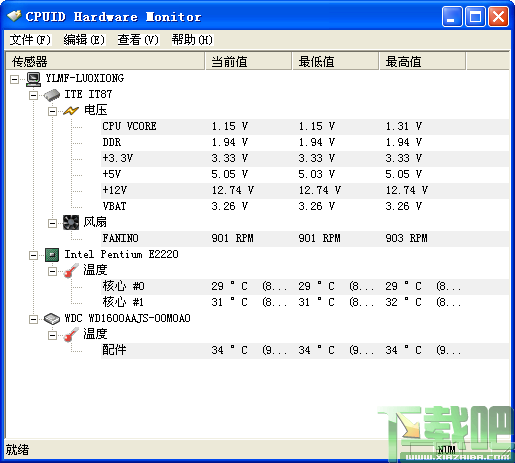
Task: Select the +3.3V row
Action: tap(305, 159)
